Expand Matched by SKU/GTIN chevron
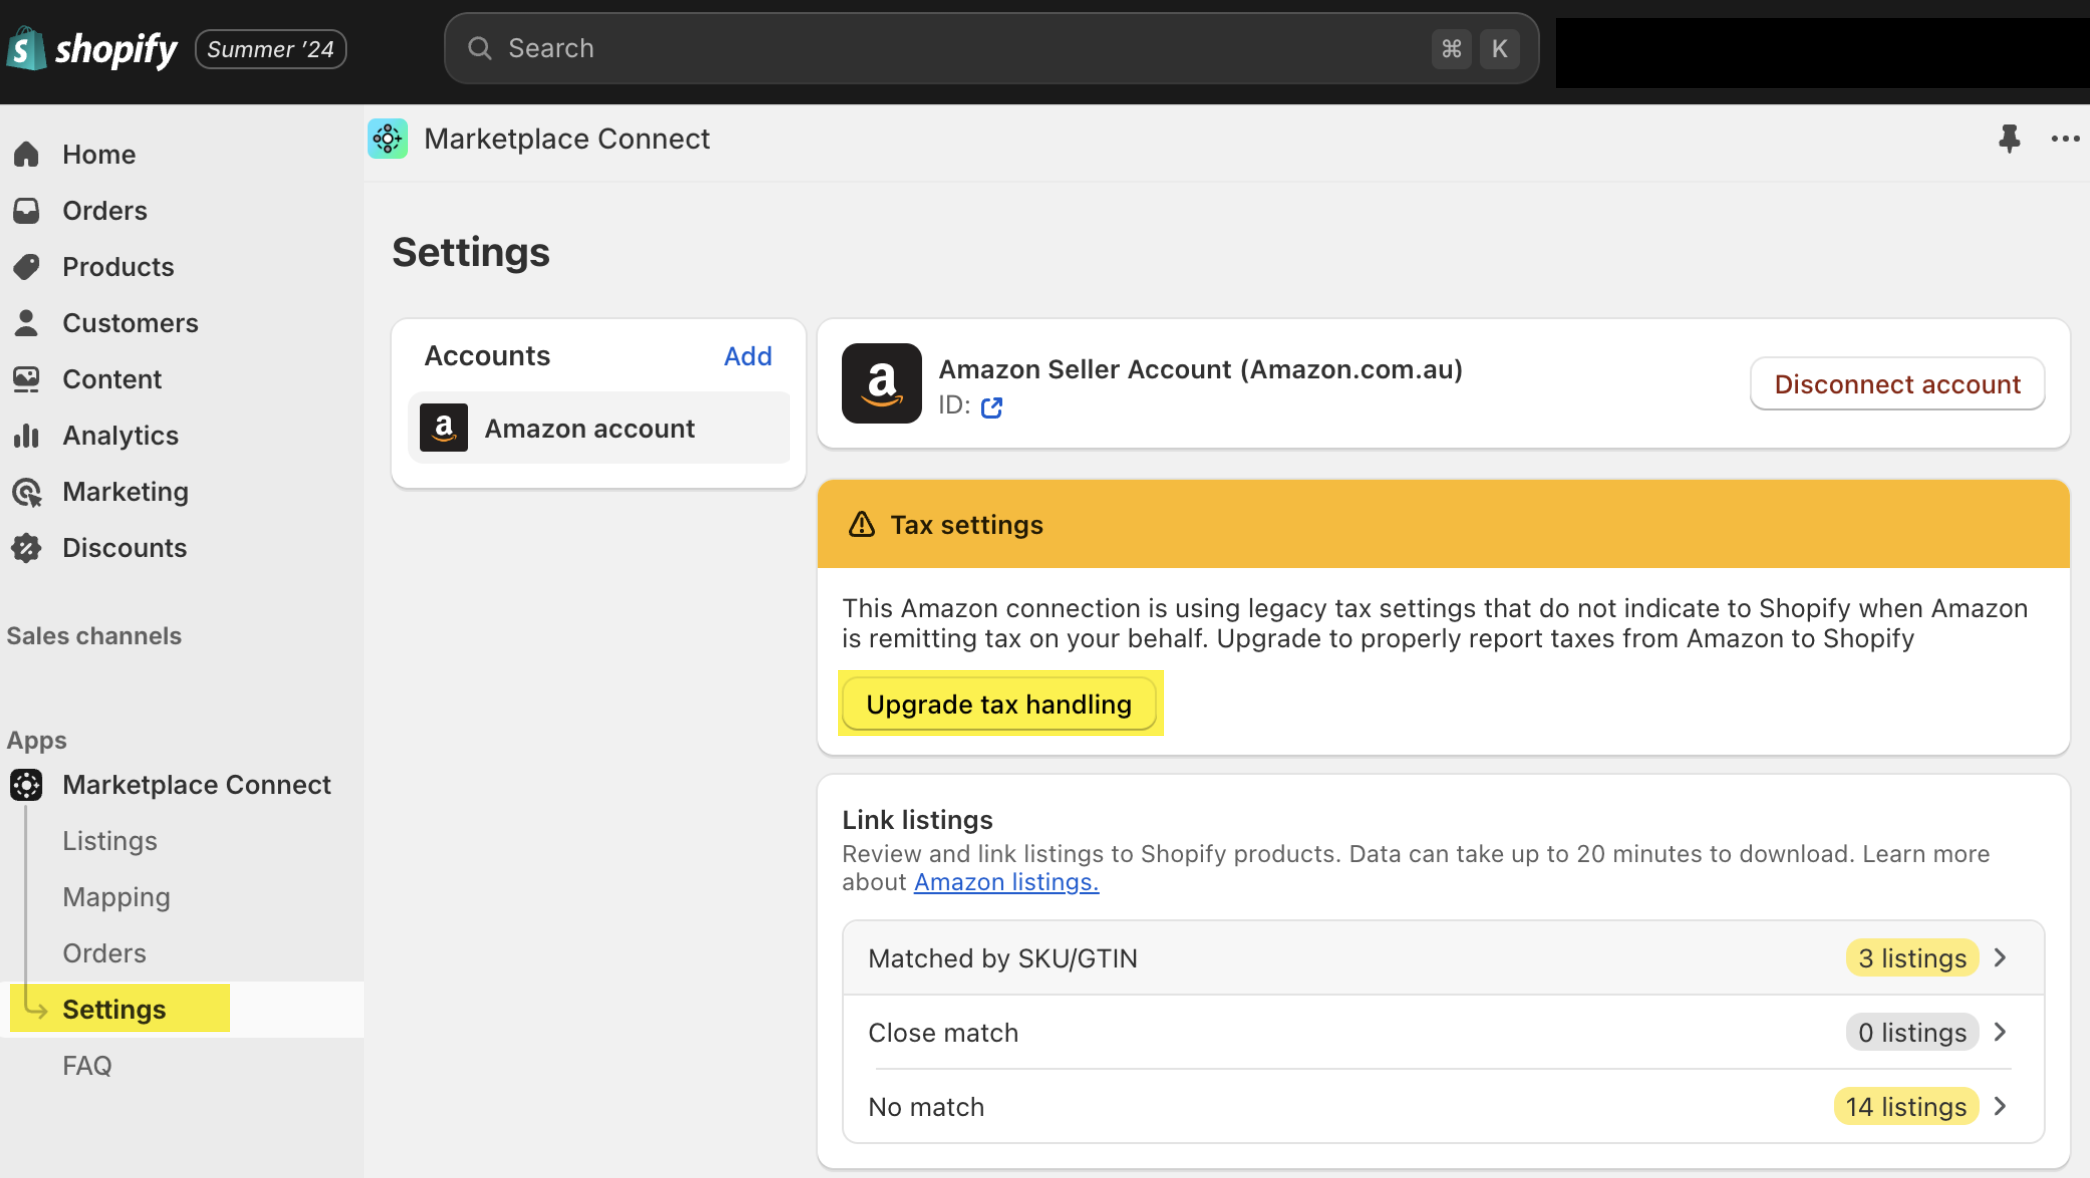The image size is (2090, 1178). pyautogui.click(x=2001, y=958)
